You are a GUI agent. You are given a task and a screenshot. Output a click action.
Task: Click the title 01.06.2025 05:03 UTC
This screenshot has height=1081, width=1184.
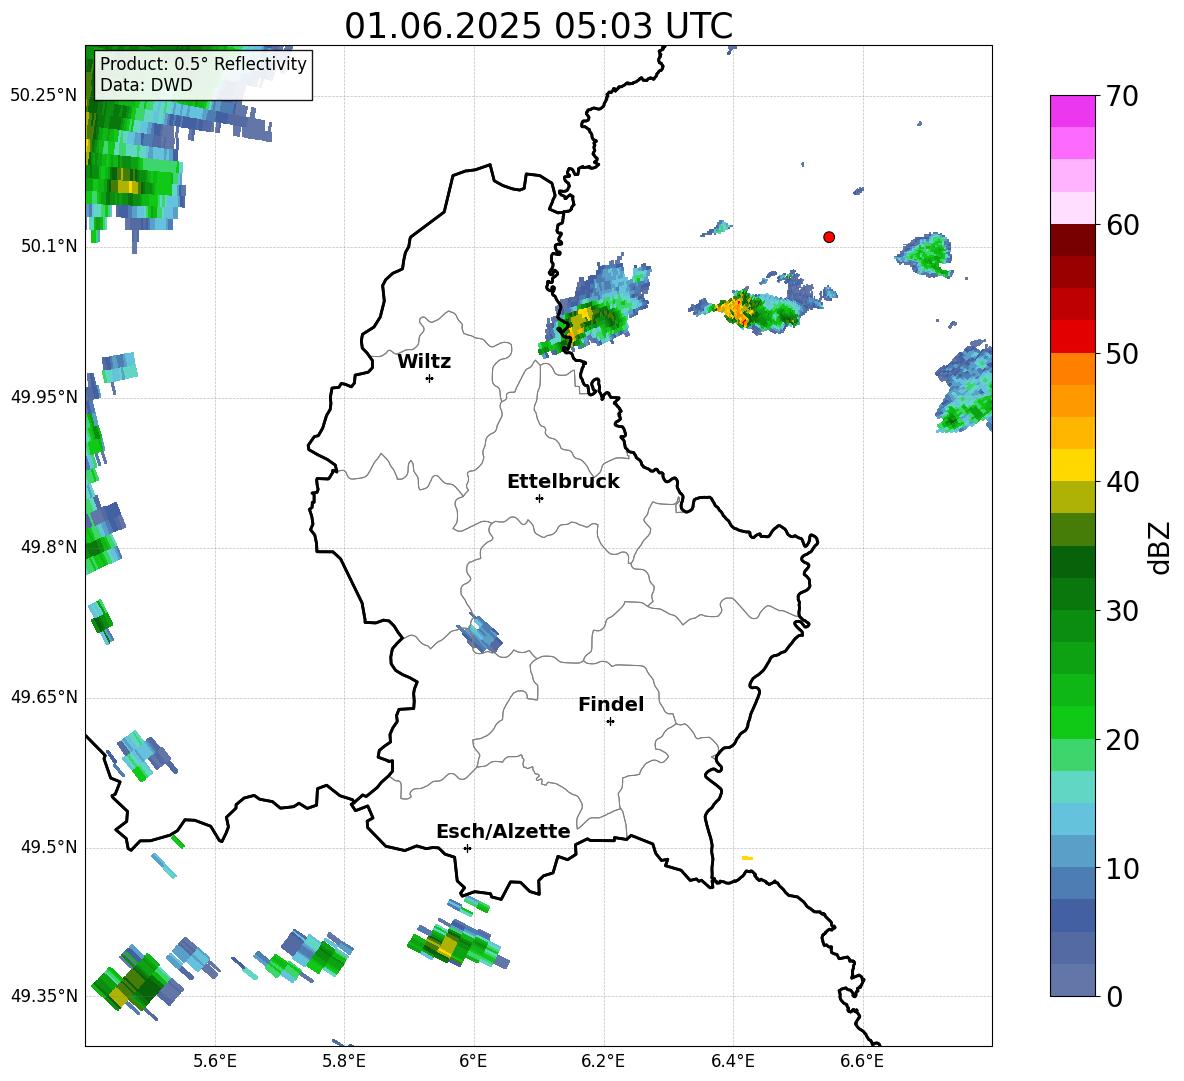click(538, 26)
